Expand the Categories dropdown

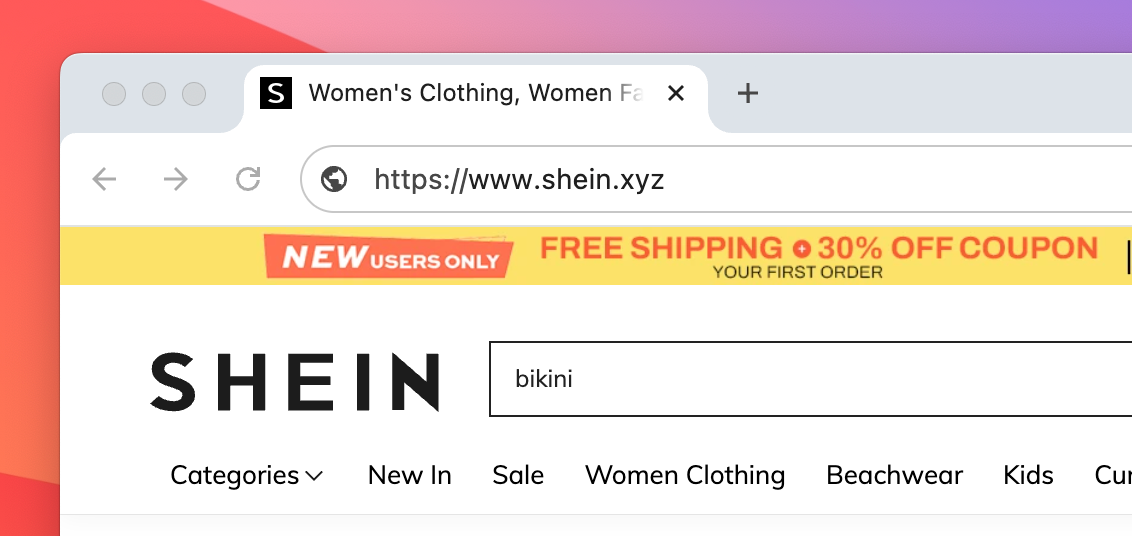[x=246, y=475]
